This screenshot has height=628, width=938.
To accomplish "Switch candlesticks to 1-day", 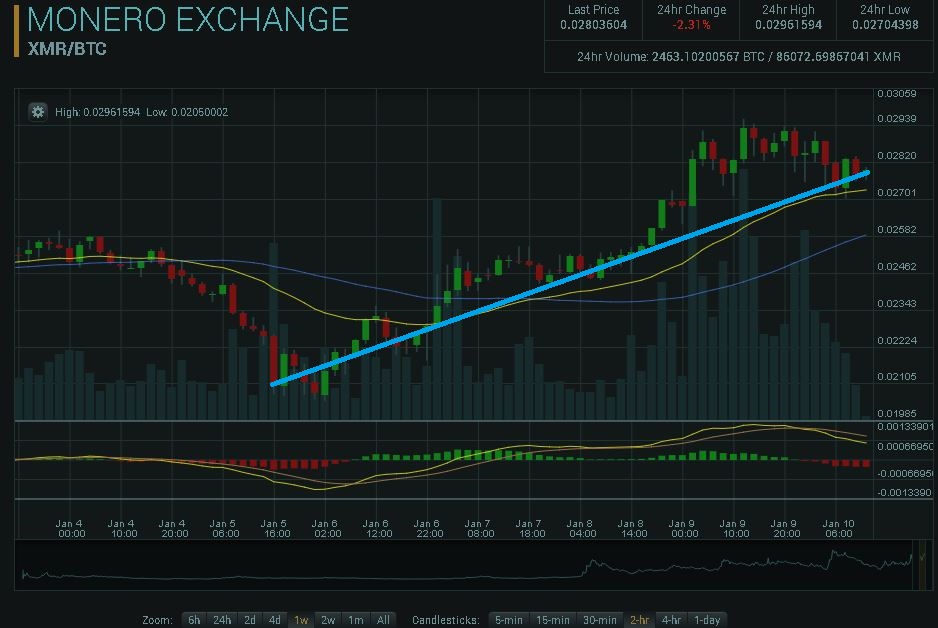I will tap(706, 620).
